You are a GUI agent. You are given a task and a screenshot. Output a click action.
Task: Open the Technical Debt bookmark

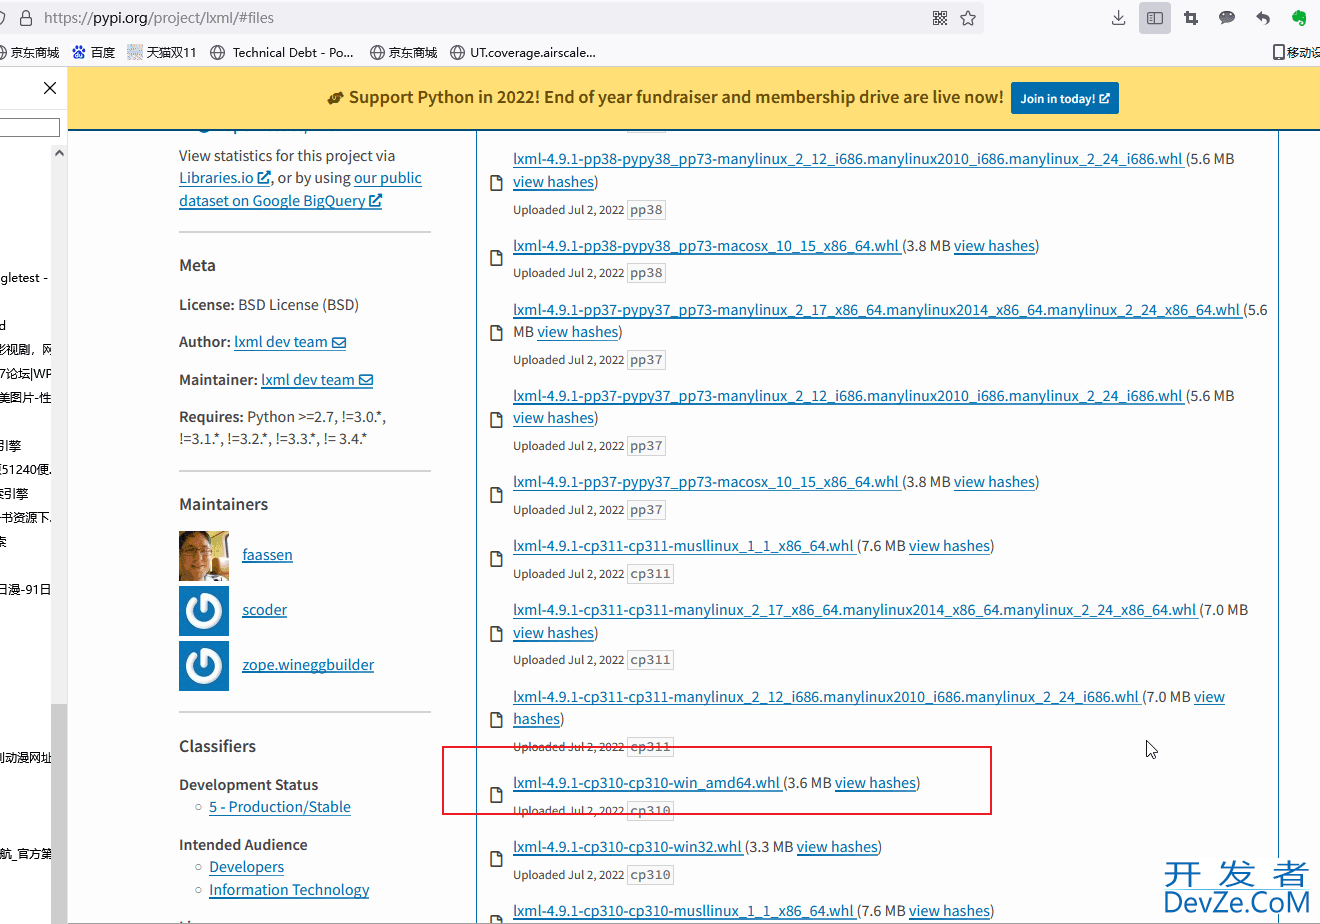(x=282, y=52)
